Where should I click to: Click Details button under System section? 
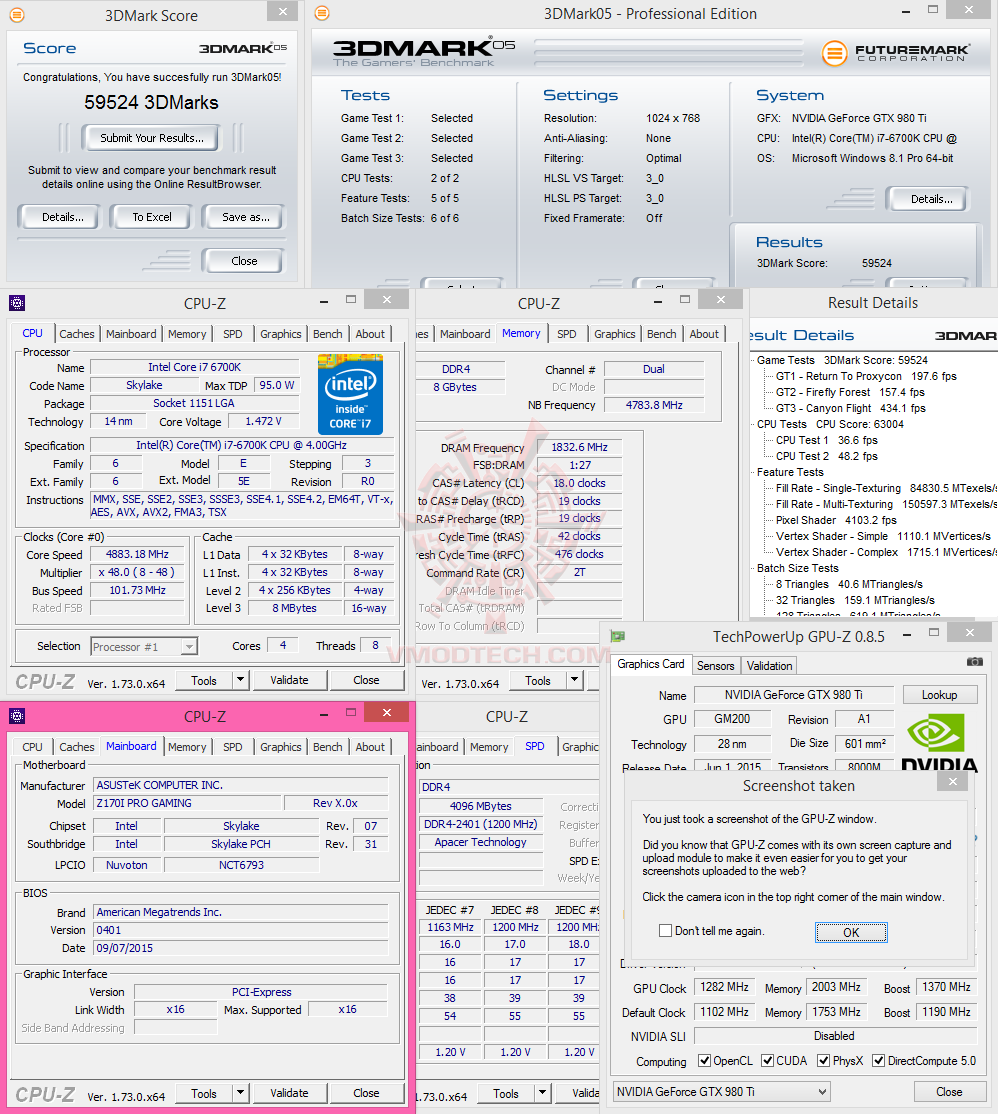931,199
